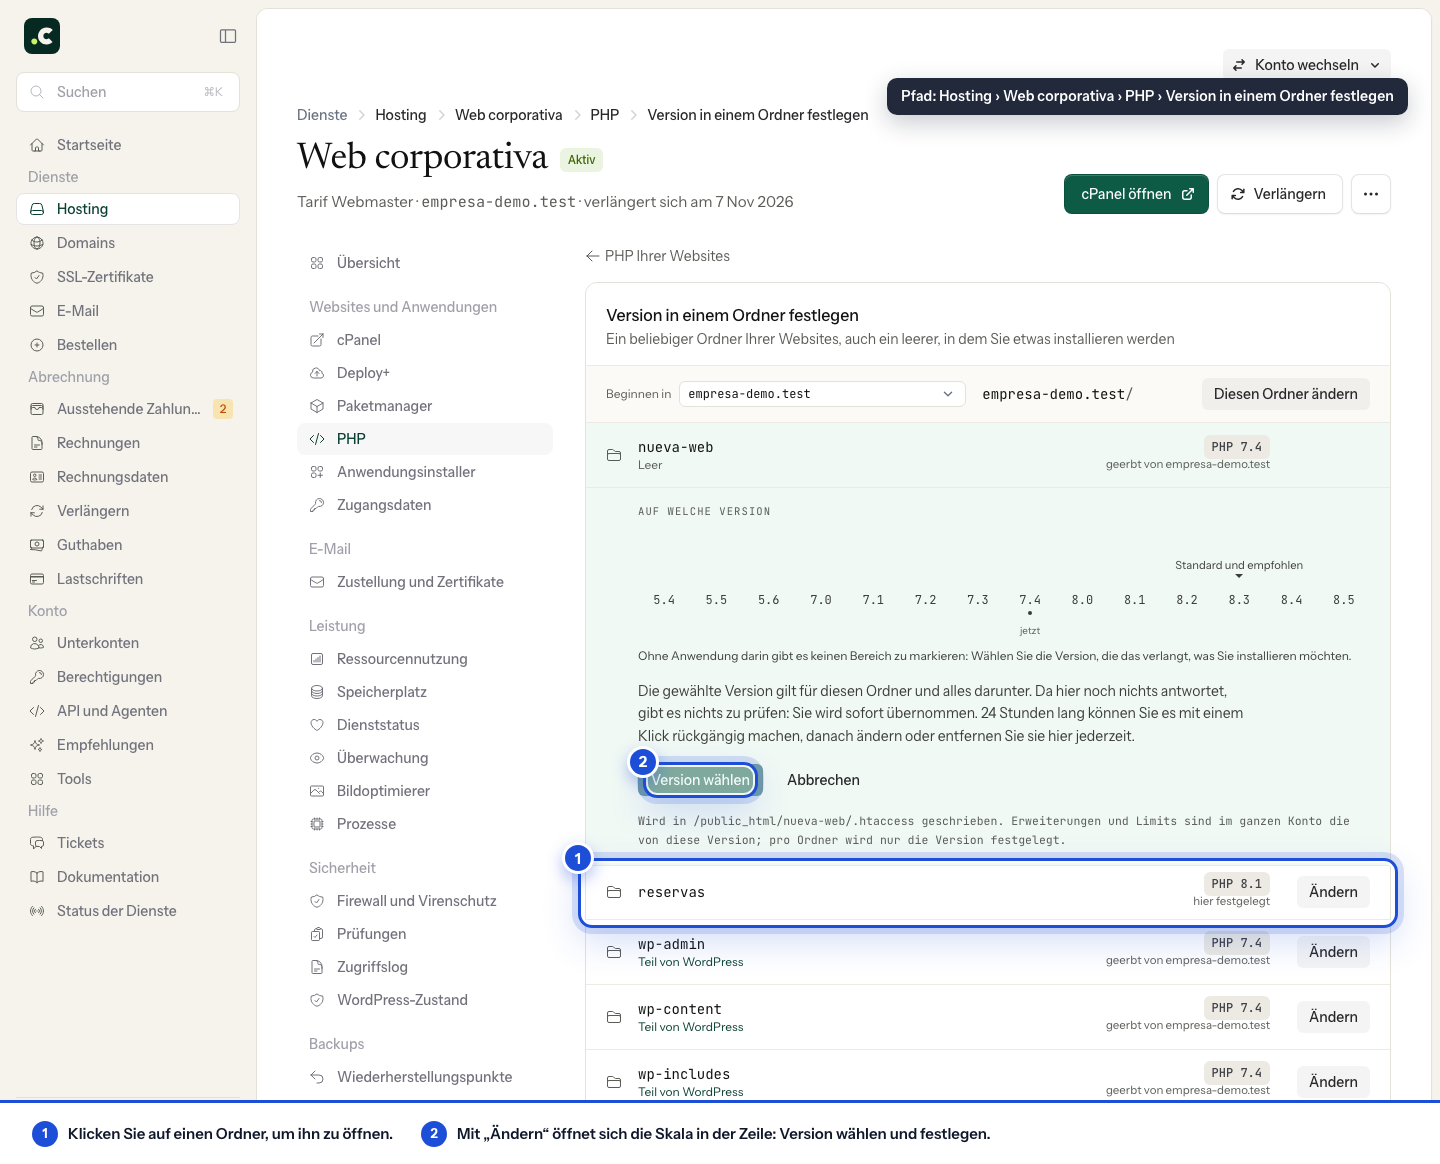This screenshot has width=1440, height=1164.
Task: Open Bildoptimierer section
Action: click(x=425, y=791)
